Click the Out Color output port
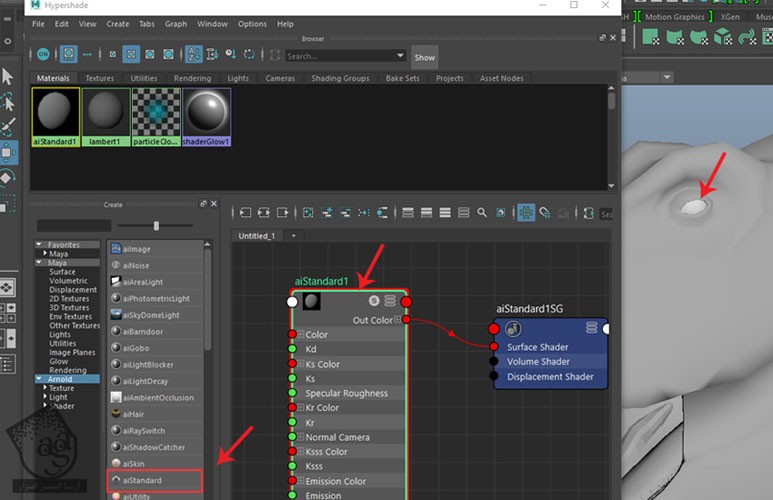The height and width of the screenshot is (500, 773). [x=406, y=319]
